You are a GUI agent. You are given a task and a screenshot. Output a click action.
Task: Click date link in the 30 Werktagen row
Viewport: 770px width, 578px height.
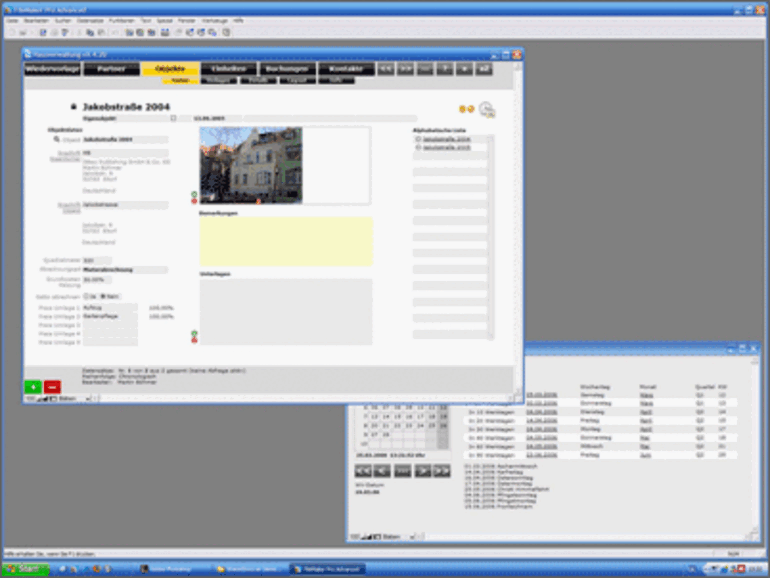pyautogui.click(x=542, y=430)
